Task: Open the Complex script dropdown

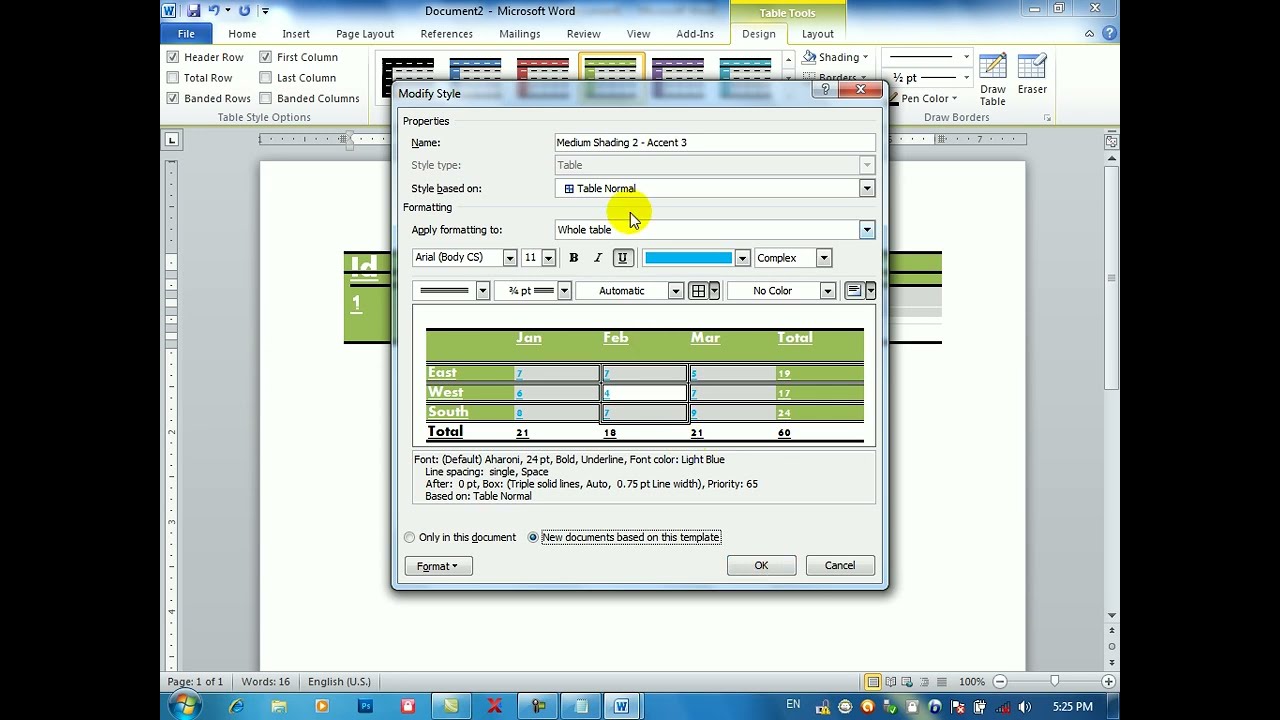Action: [x=823, y=258]
